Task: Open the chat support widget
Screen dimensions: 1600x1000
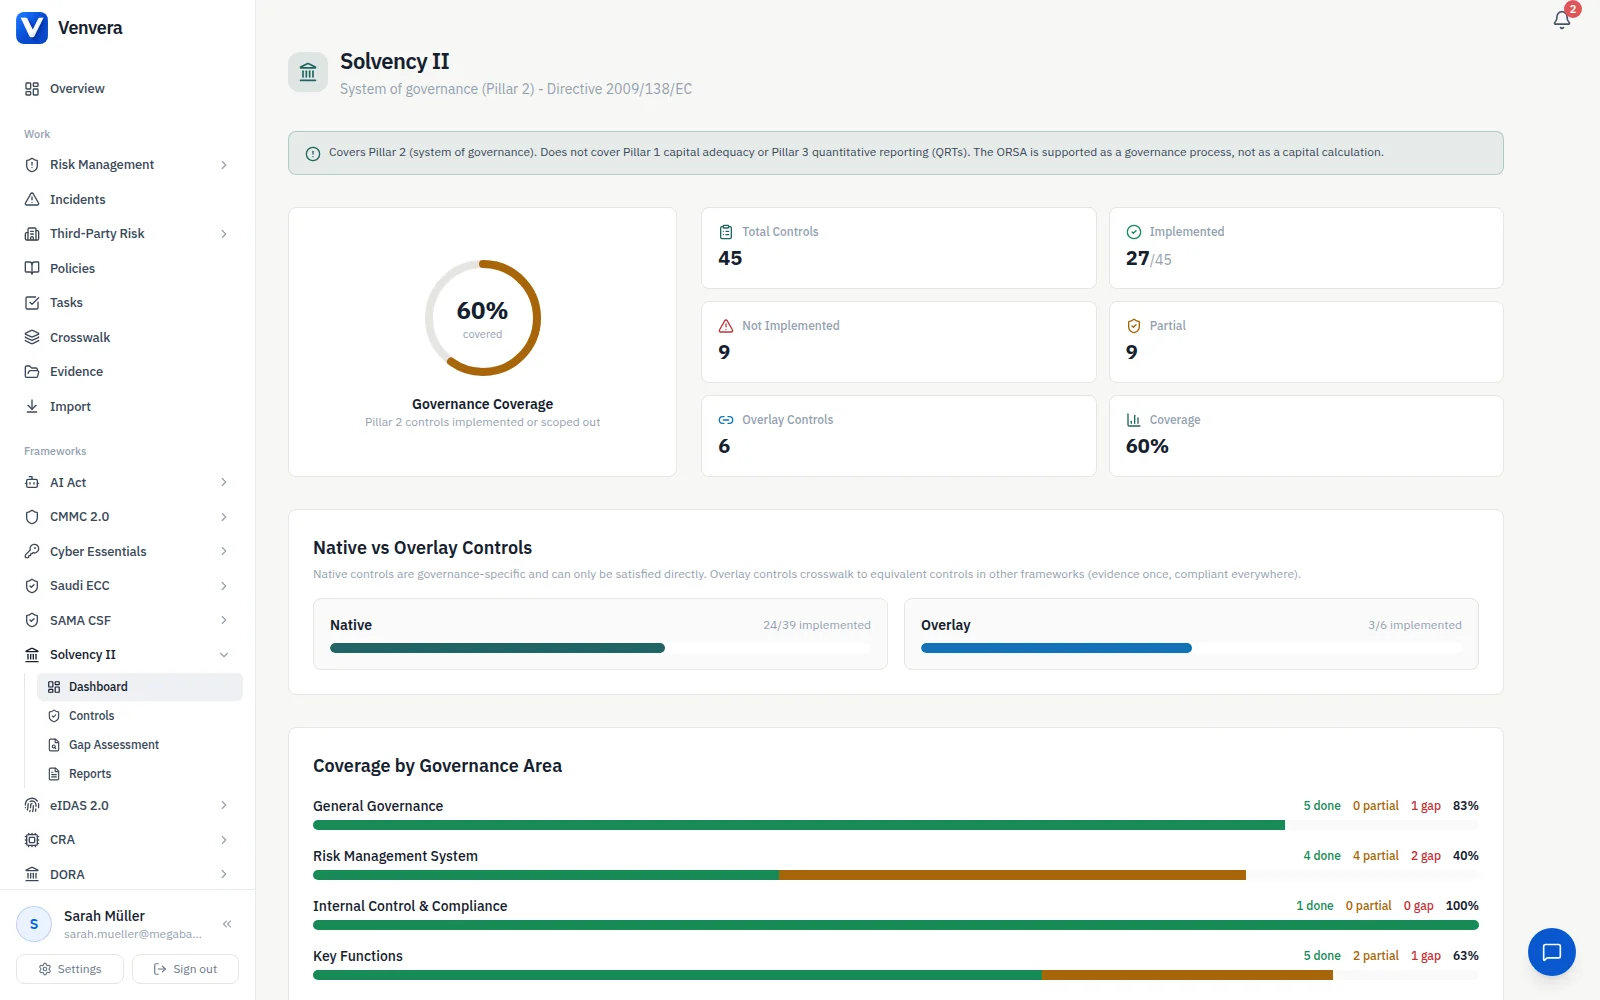Action: coord(1552,952)
